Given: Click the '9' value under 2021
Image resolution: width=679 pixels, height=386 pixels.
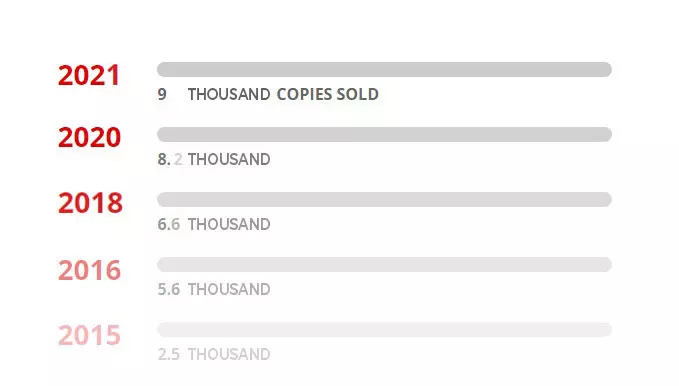Looking at the screenshot, I should (x=162, y=94).
